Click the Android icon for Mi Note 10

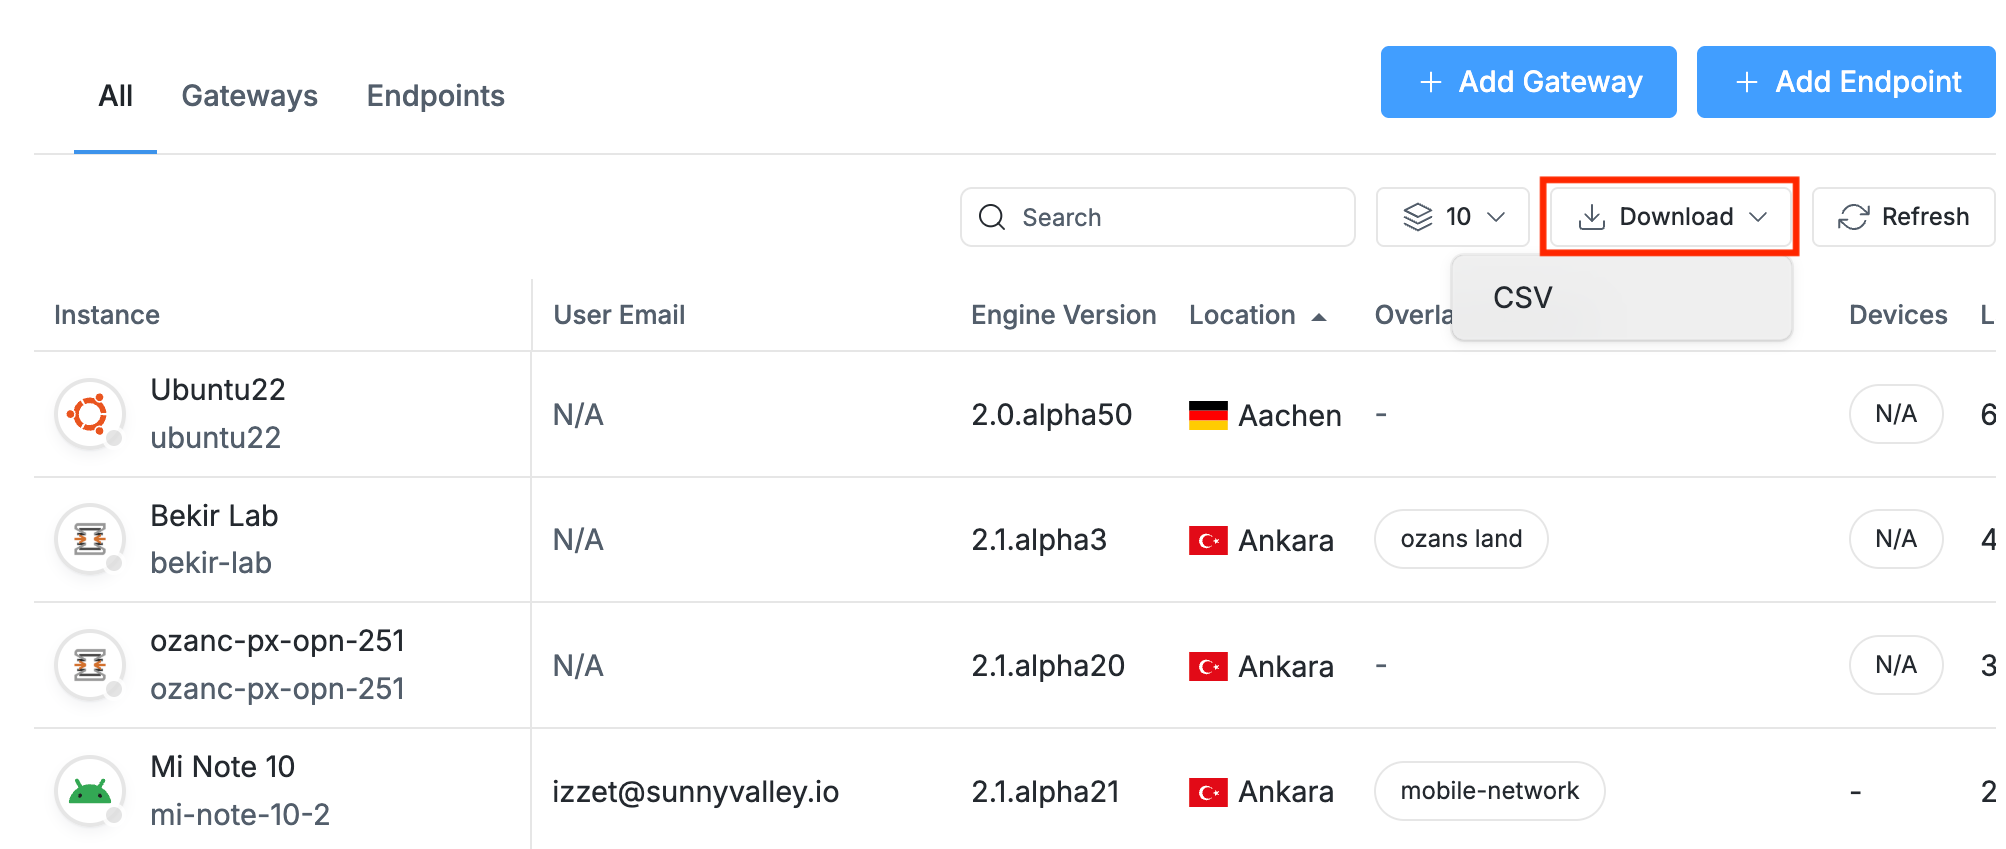tap(90, 791)
